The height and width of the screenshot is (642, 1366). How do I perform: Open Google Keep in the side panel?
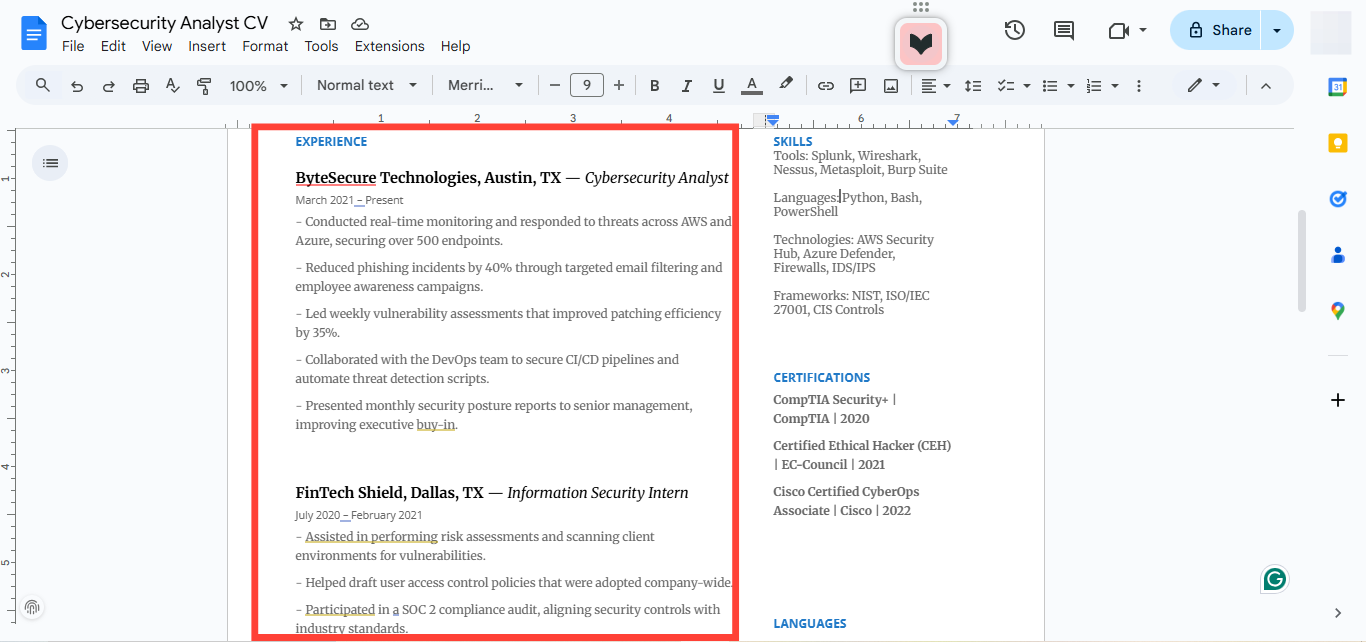pos(1337,143)
